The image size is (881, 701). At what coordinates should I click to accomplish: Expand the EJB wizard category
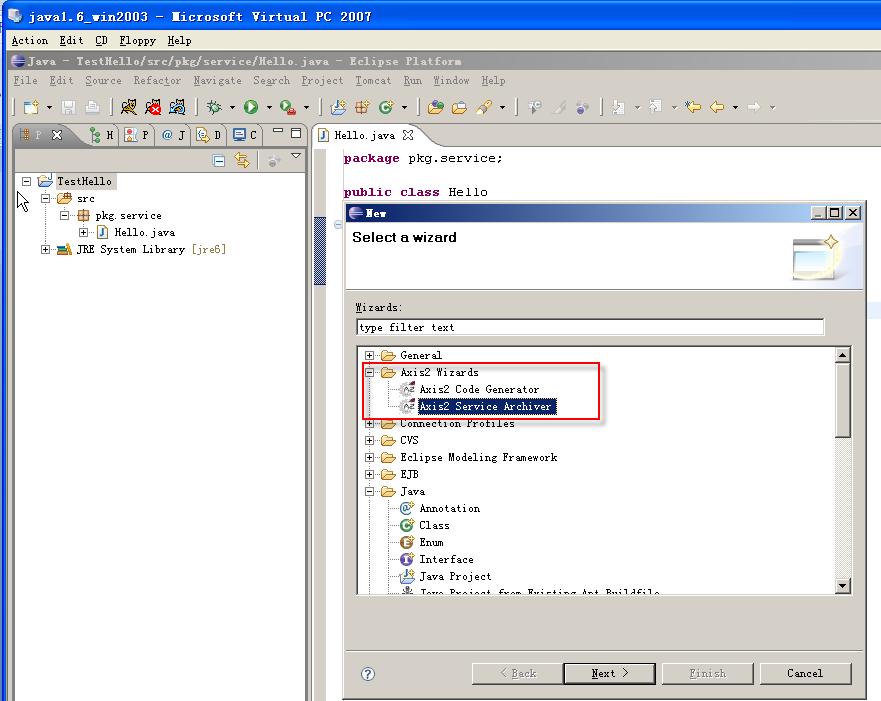pos(369,474)
